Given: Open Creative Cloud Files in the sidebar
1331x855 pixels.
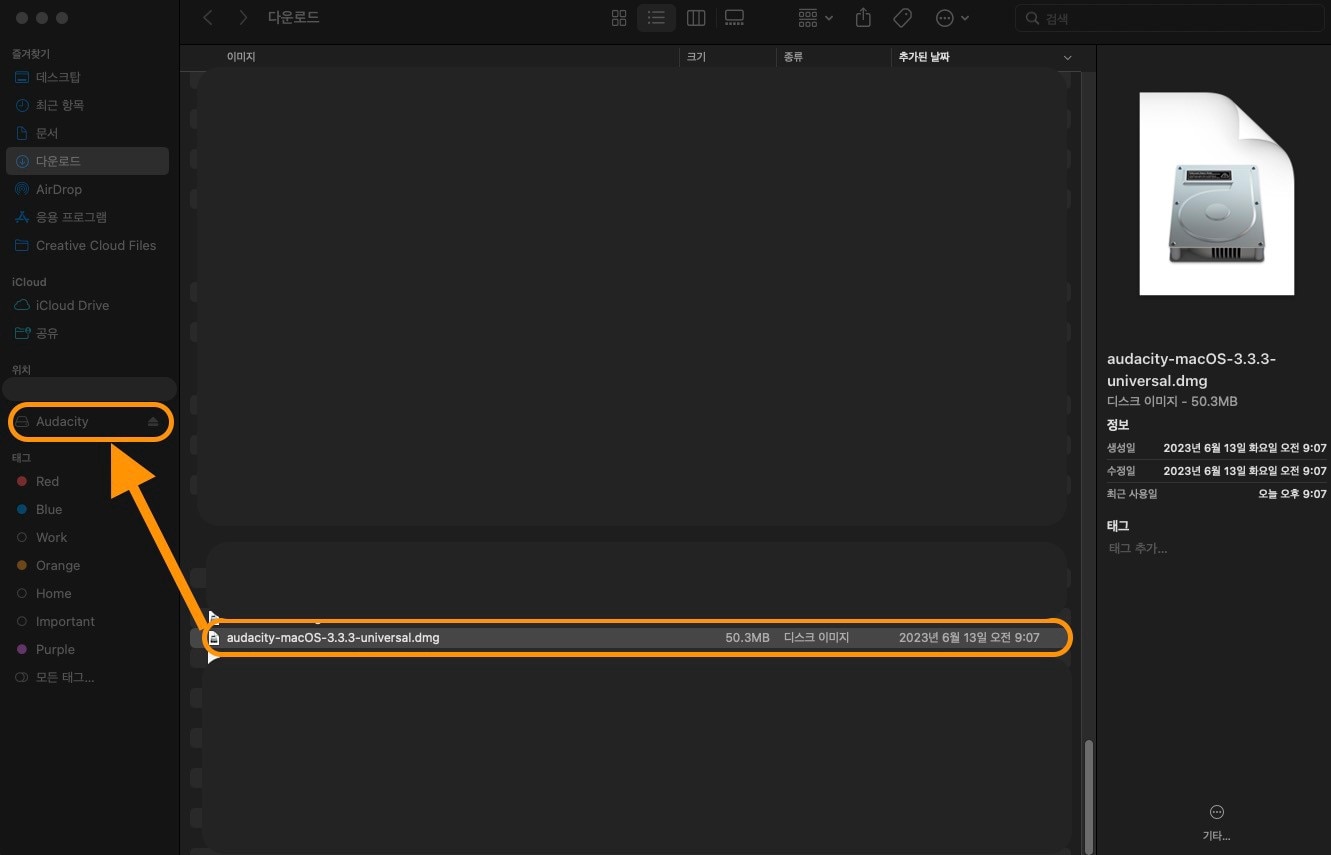Looking at the screenshot, I should click(x=87, y=245).
